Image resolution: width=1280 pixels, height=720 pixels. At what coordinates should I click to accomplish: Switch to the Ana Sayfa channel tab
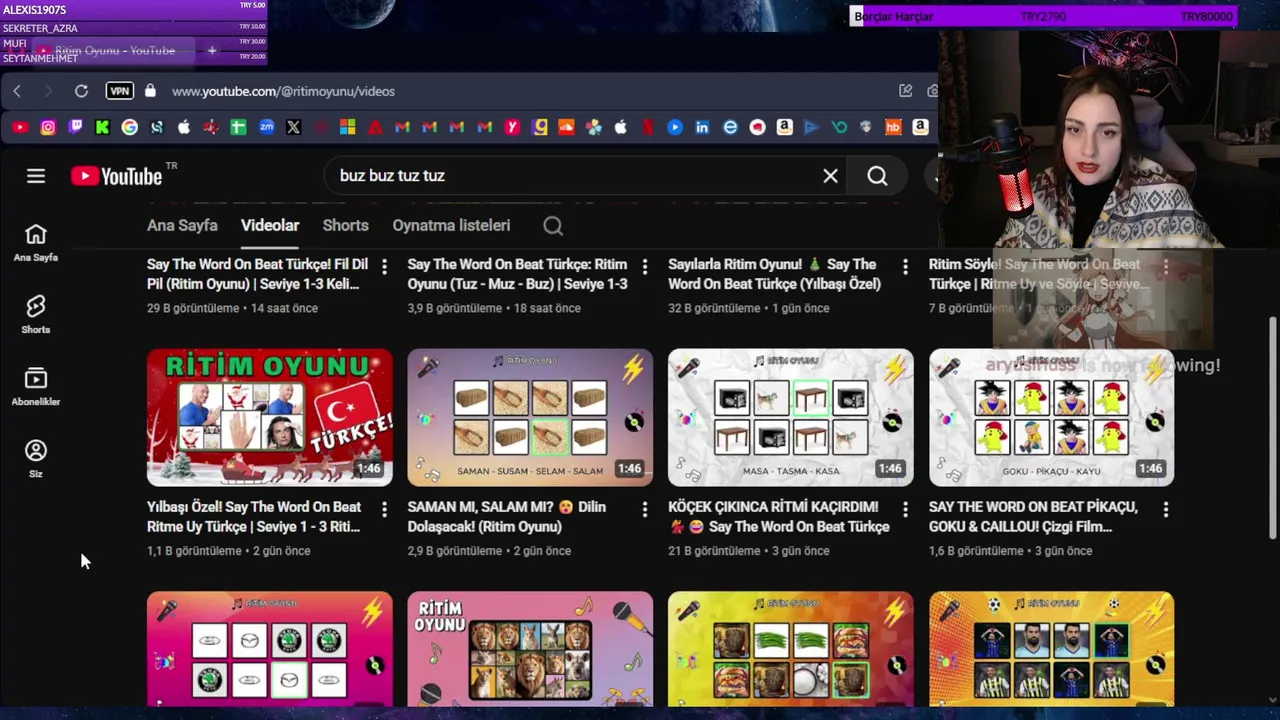[x=182, y=226]
